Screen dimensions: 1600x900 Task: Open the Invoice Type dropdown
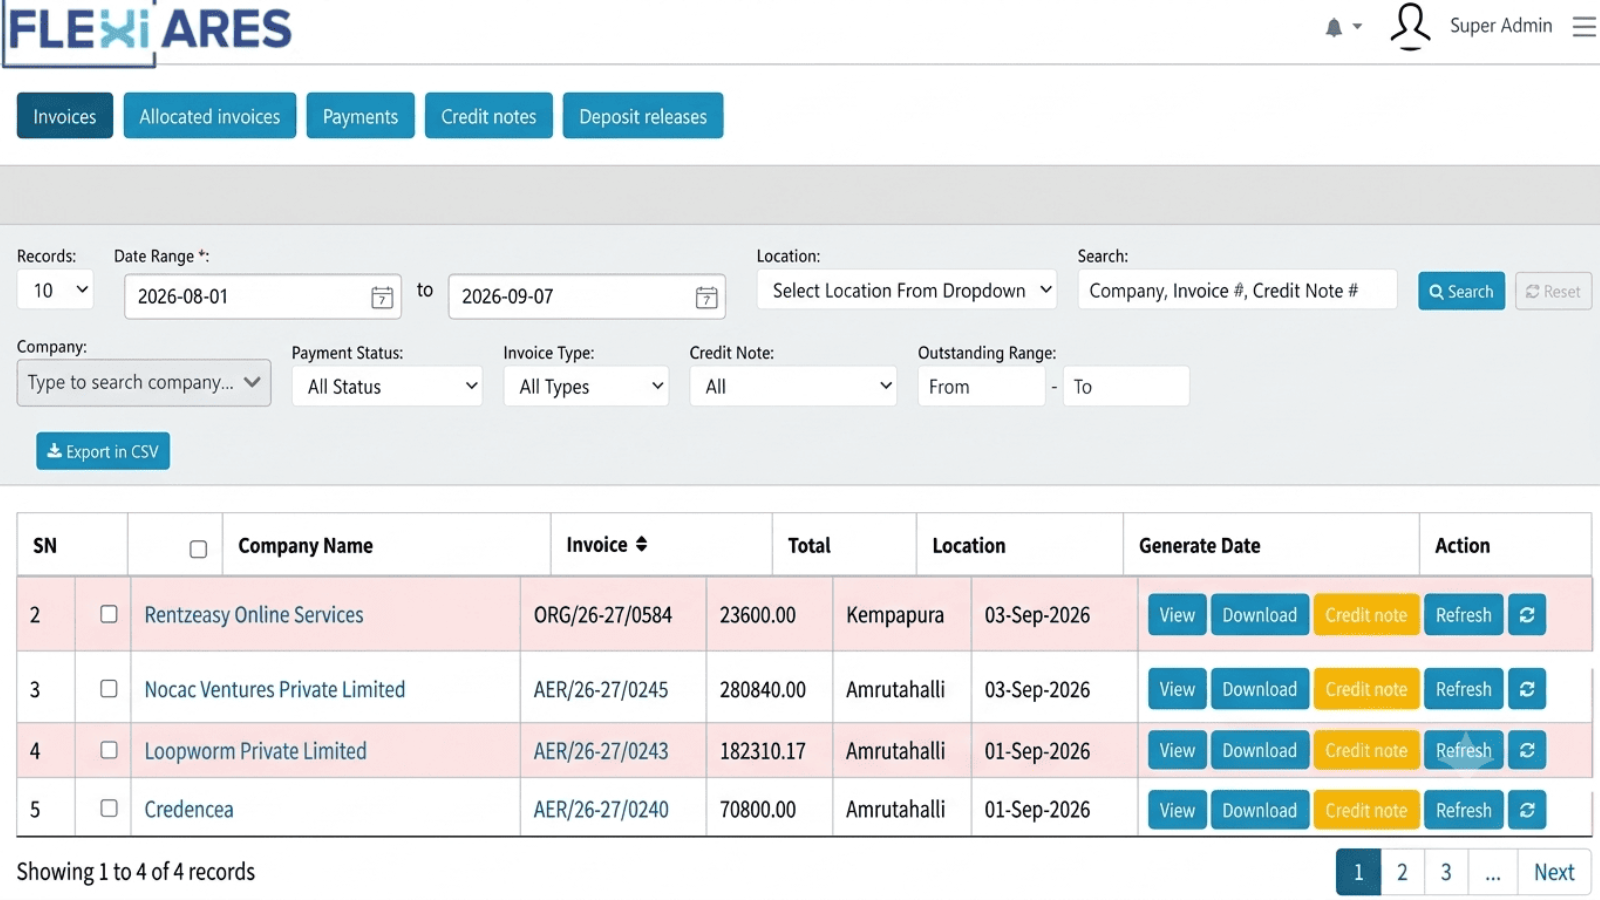[586, 386]
